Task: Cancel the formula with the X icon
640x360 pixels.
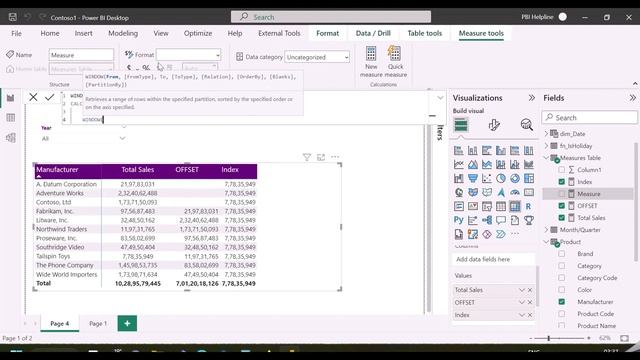Action: click(x=33, y=97)
